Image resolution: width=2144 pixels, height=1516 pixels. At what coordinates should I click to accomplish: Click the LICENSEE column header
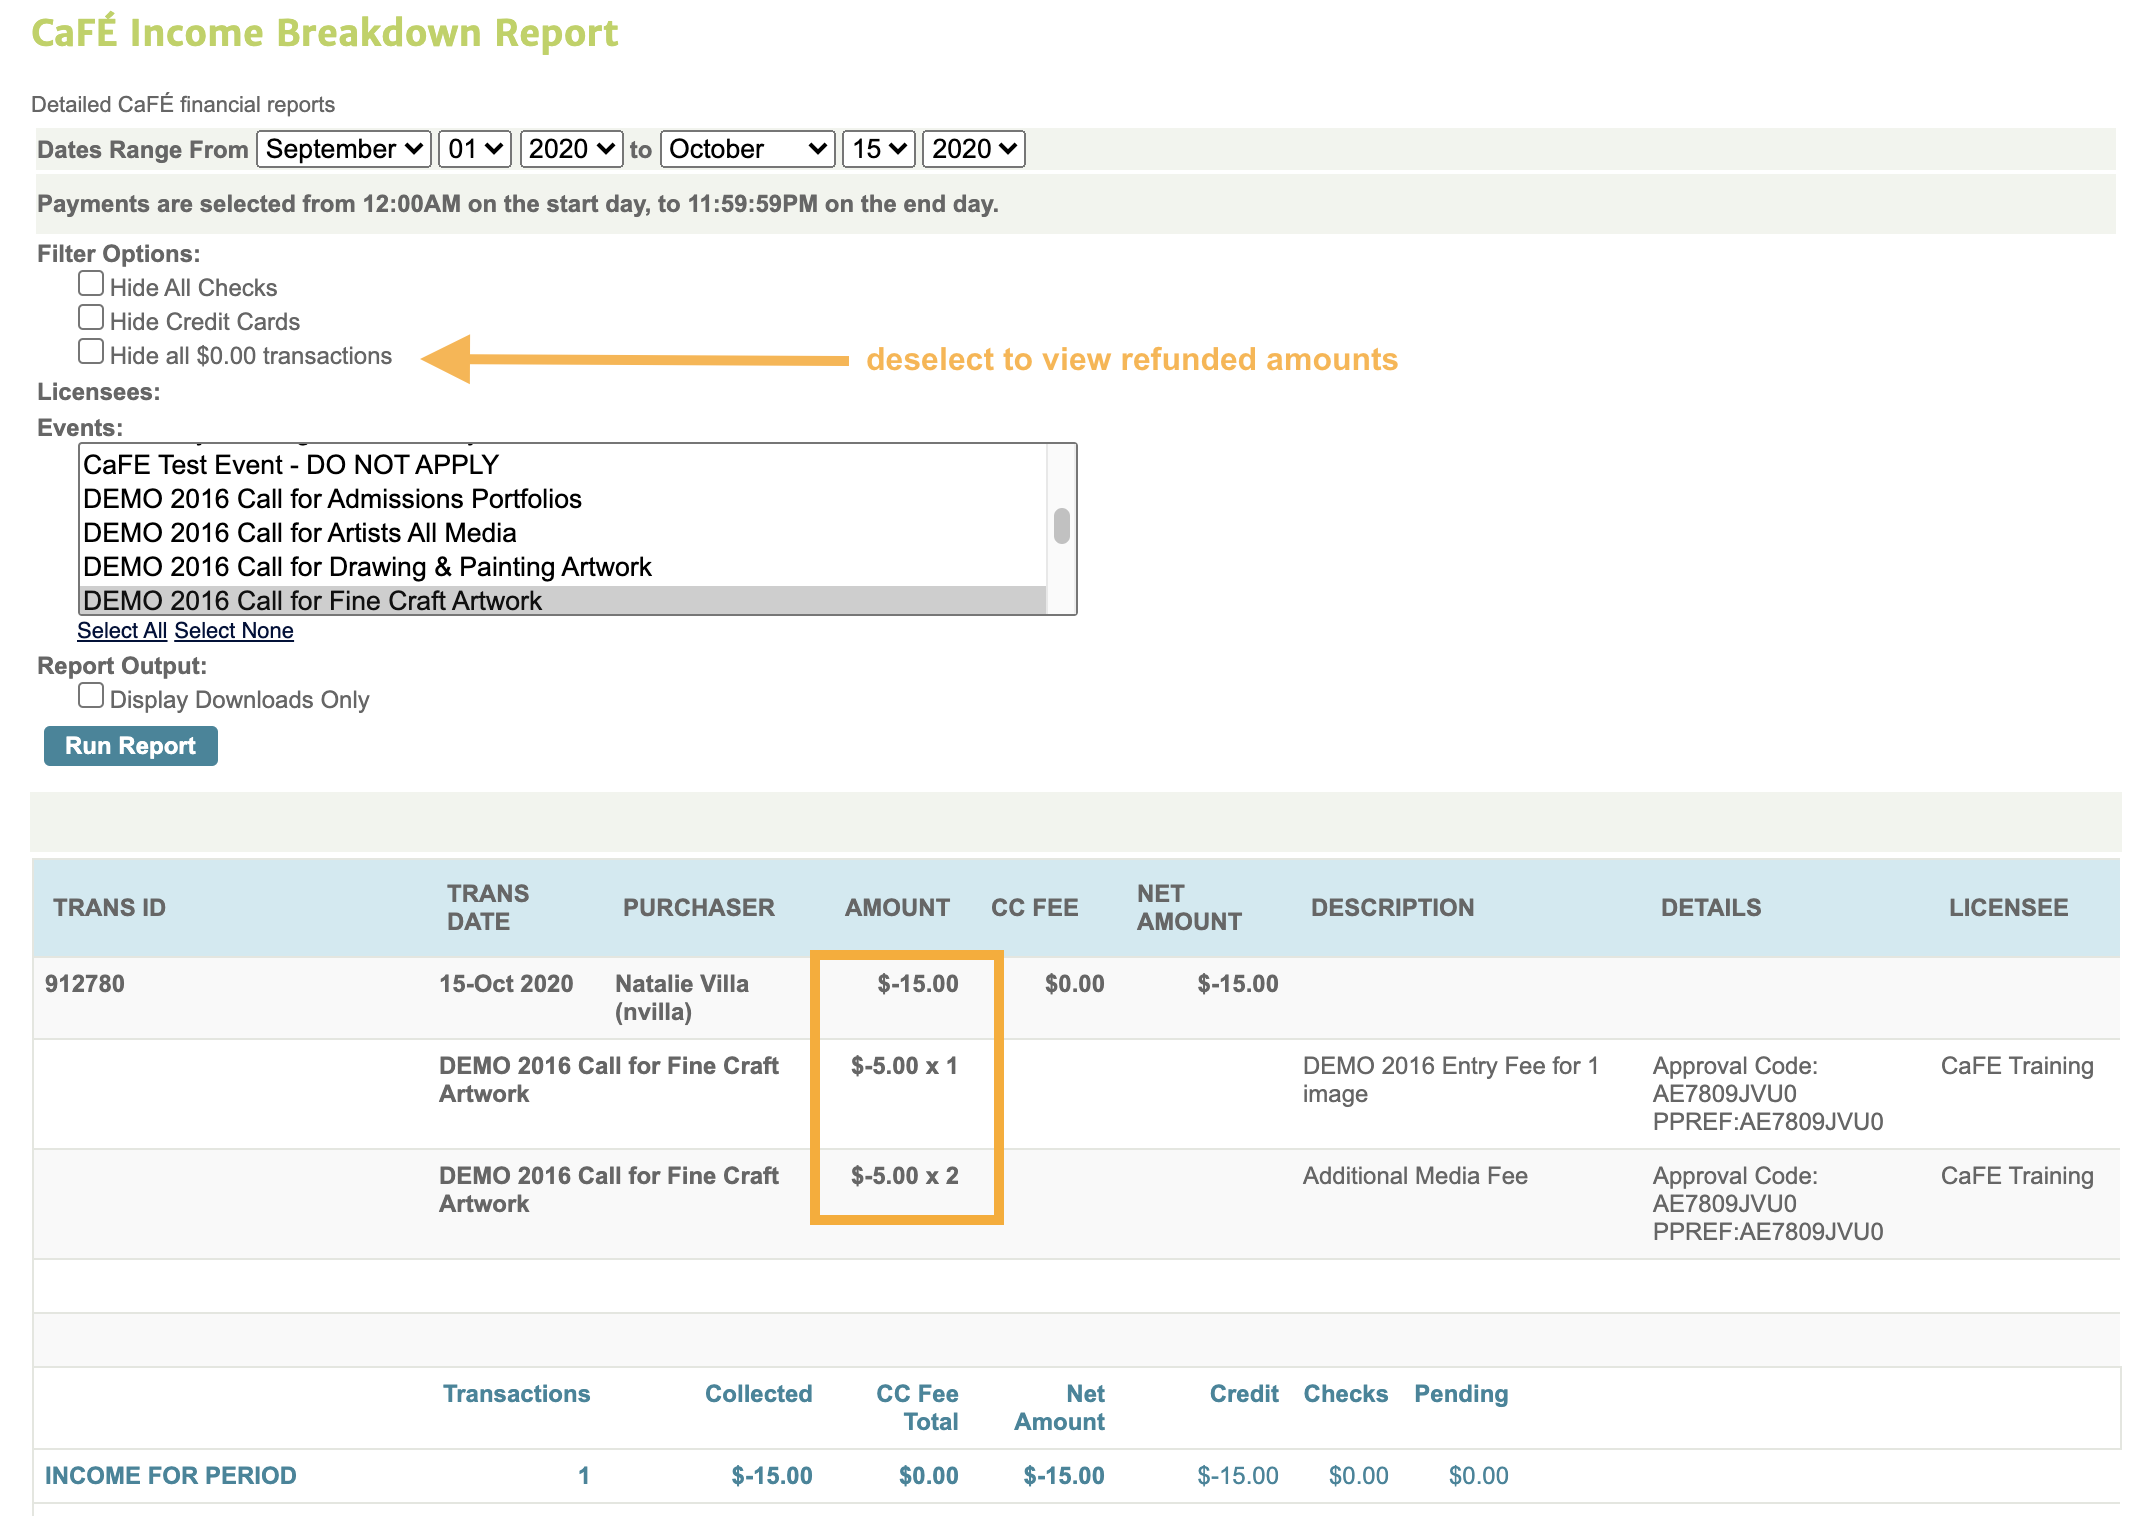pyautogui.click(x=2009, y=908)
